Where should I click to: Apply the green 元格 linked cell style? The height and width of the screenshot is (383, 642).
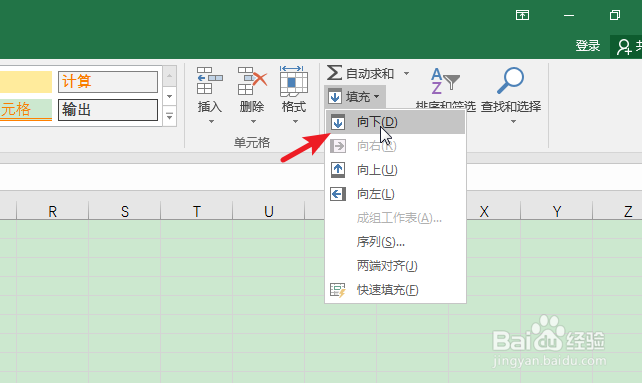click(26, 110)
